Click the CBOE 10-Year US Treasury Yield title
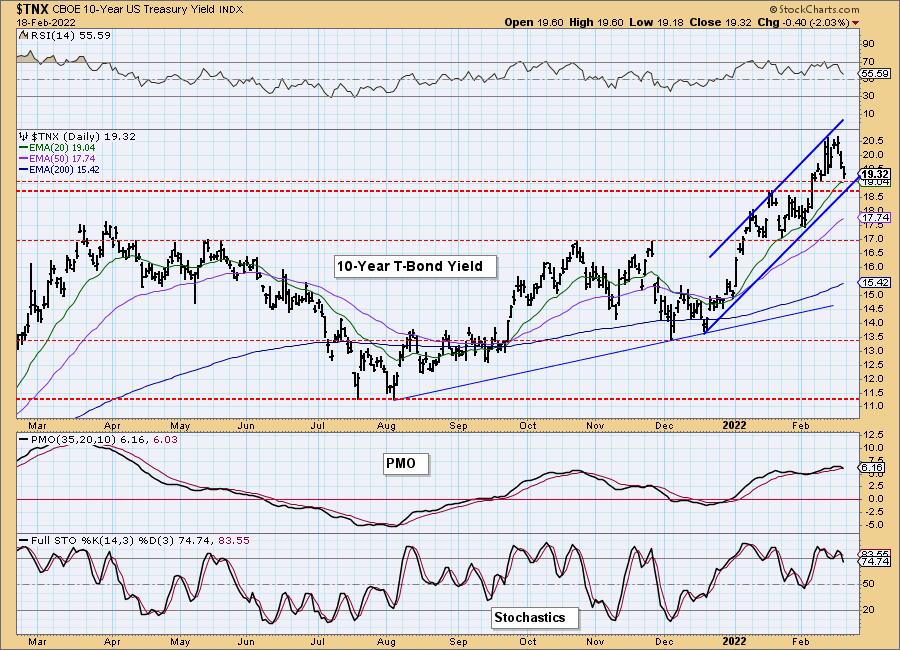Screen dimensions: 900x650 [x=134, y=10]
